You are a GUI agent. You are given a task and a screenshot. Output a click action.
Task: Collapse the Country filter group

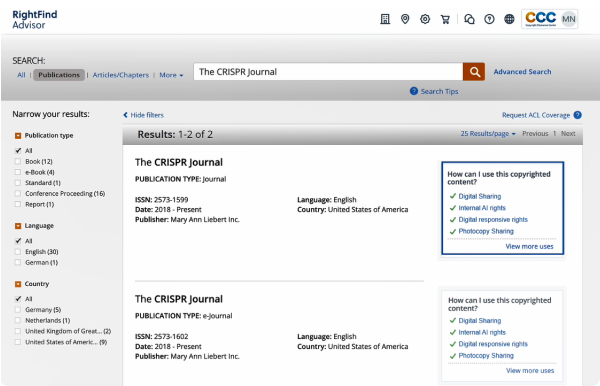18,284
